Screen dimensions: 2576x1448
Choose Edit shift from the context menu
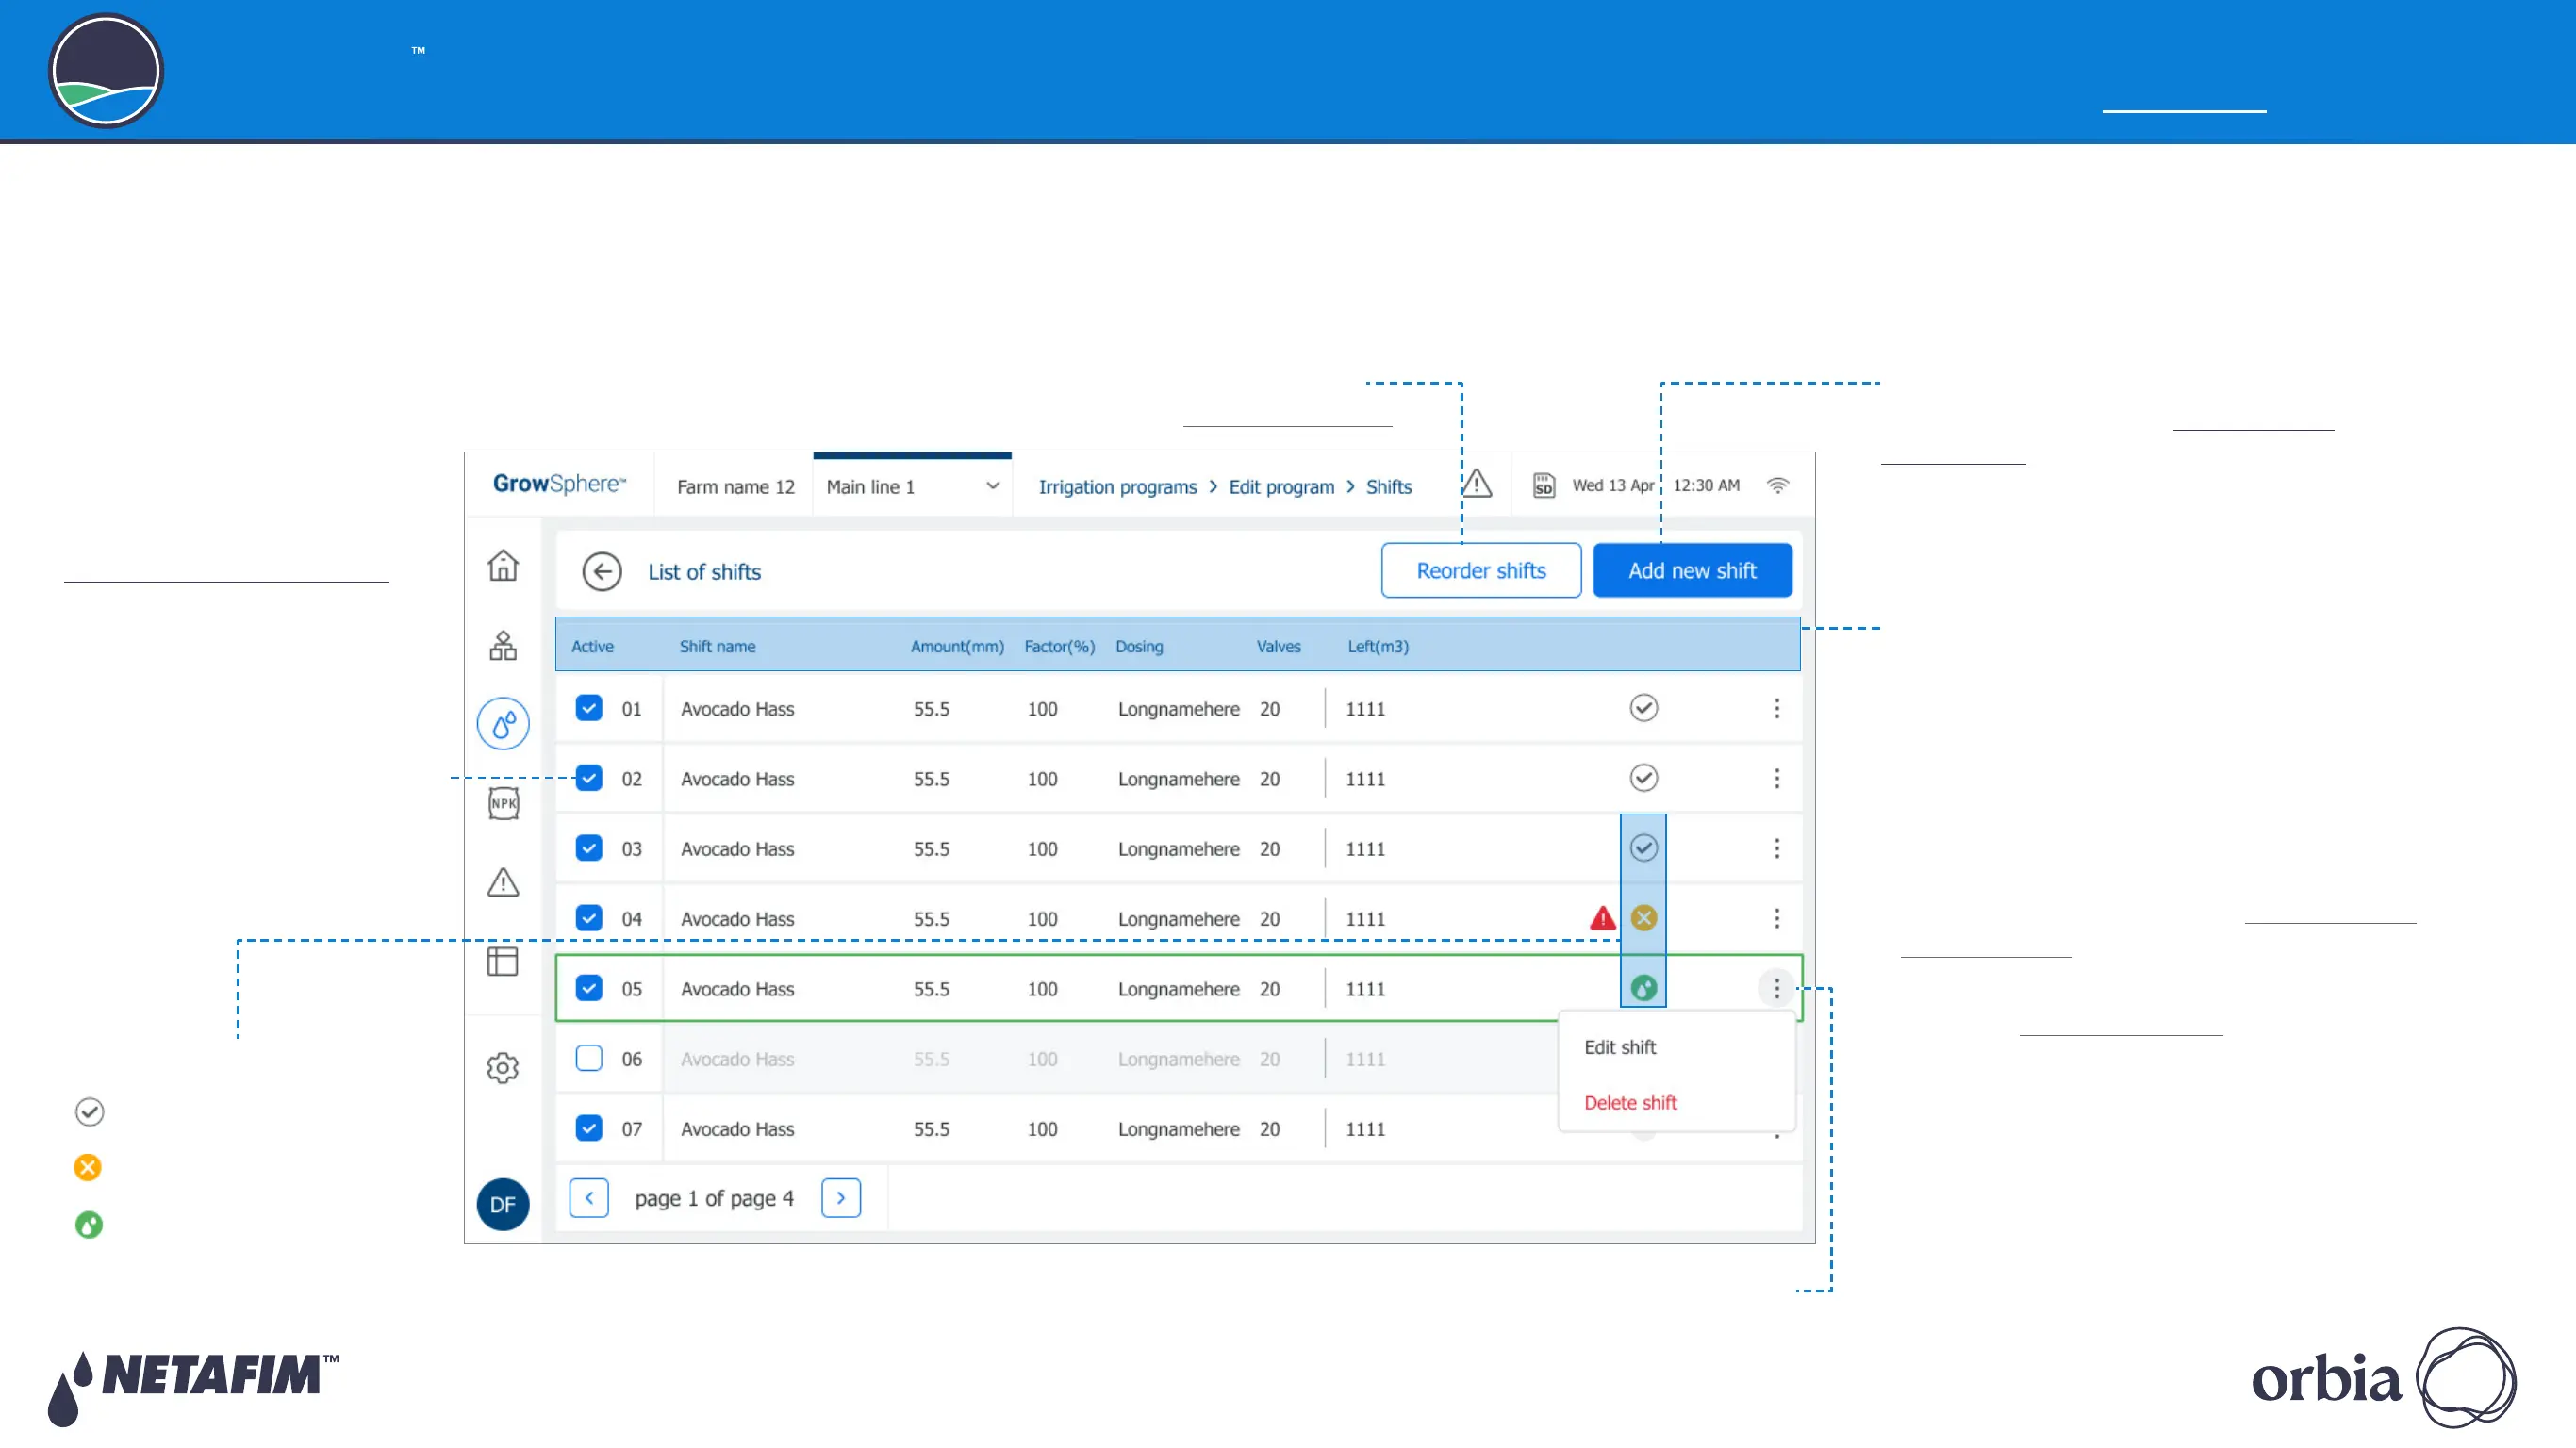[x=1620, y=1047]
